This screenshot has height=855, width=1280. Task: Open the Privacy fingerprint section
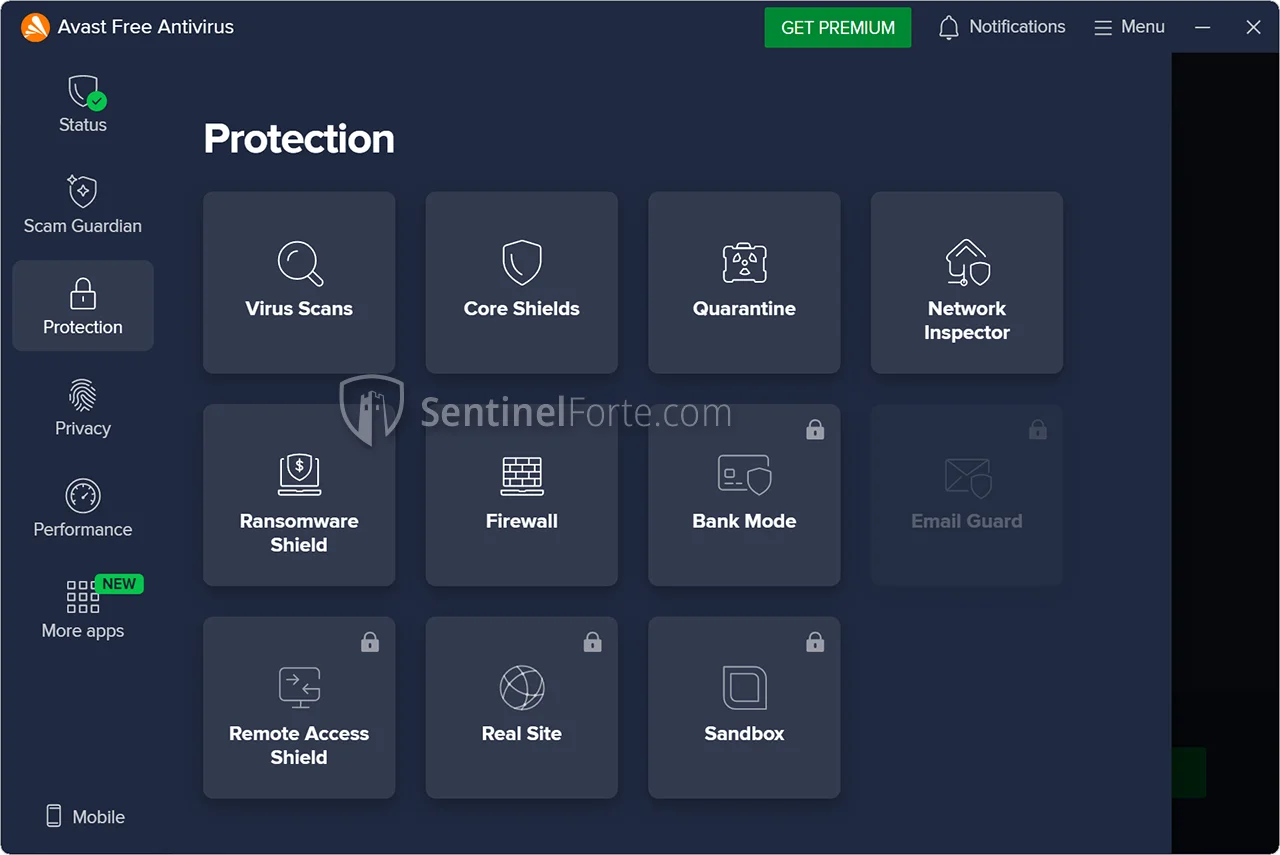(83, 408)
